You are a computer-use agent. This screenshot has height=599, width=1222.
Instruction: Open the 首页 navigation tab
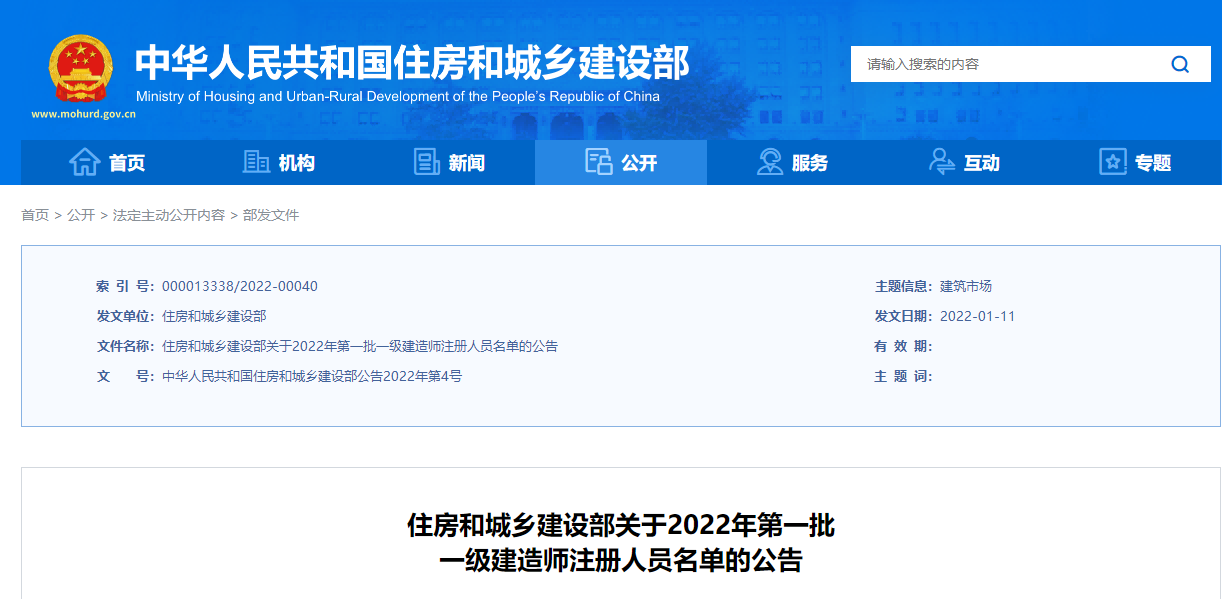tap(107, 162)
